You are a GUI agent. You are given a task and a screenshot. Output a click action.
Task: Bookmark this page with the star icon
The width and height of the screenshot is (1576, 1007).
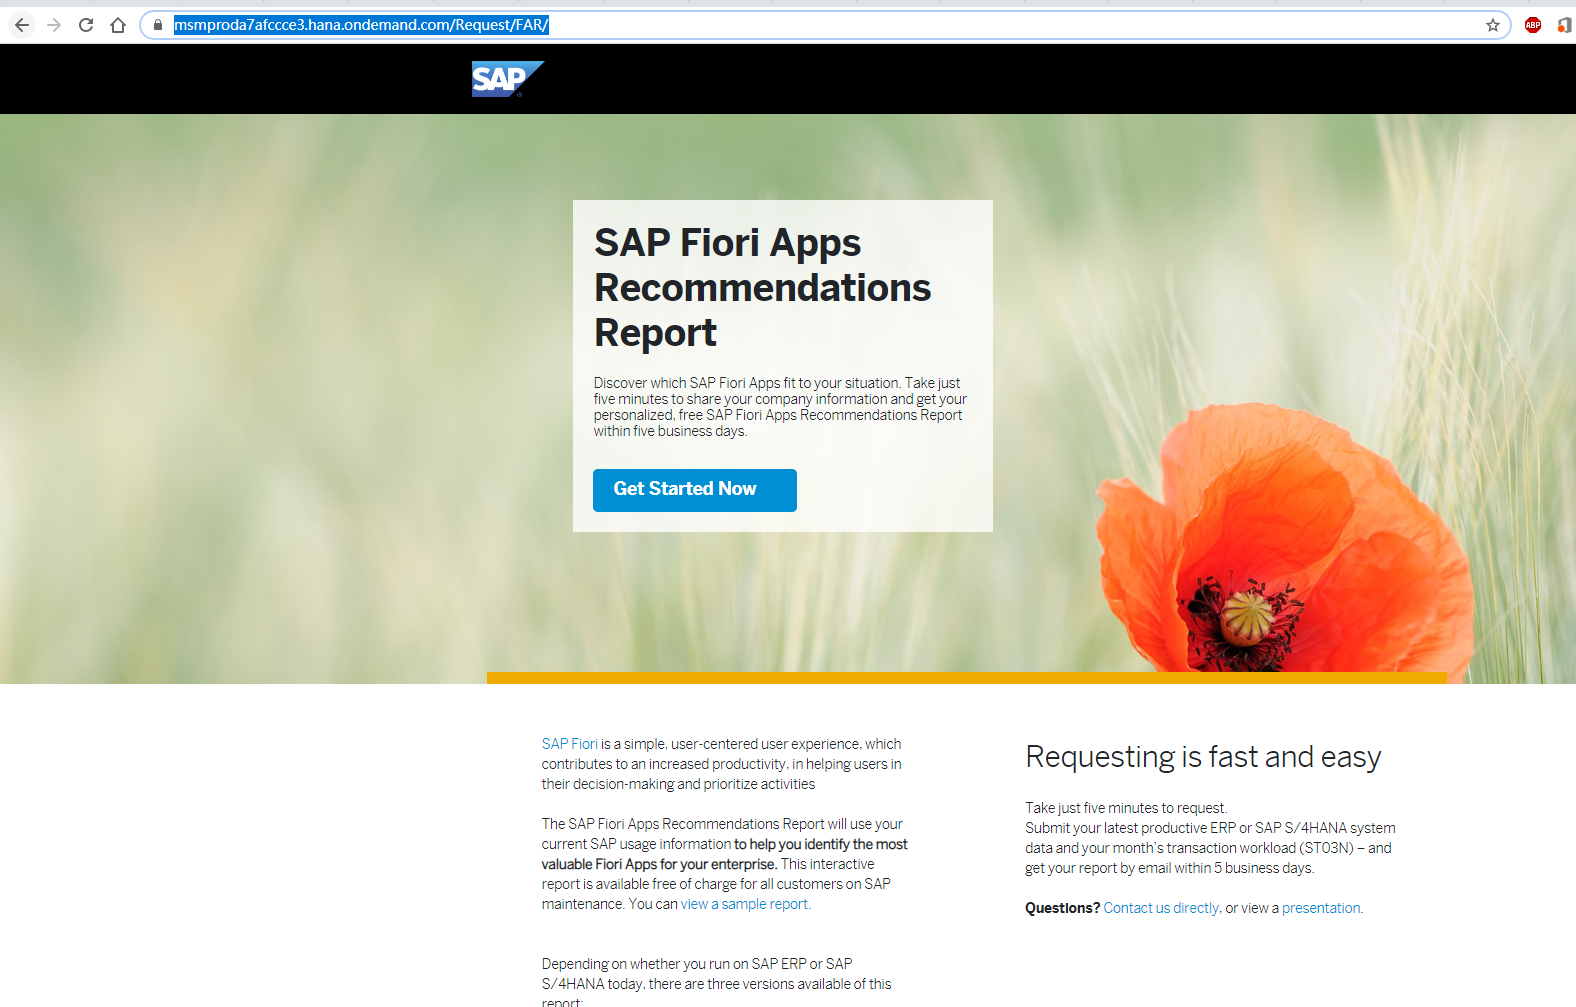(x=1493, y=25)
